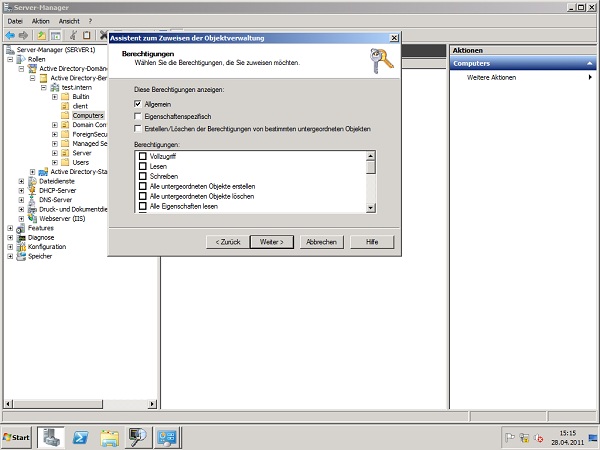Screen dimensions: 600x450
Task: Click the grey Forward arrow toolbar icon
Action: [x=23, y=36]
